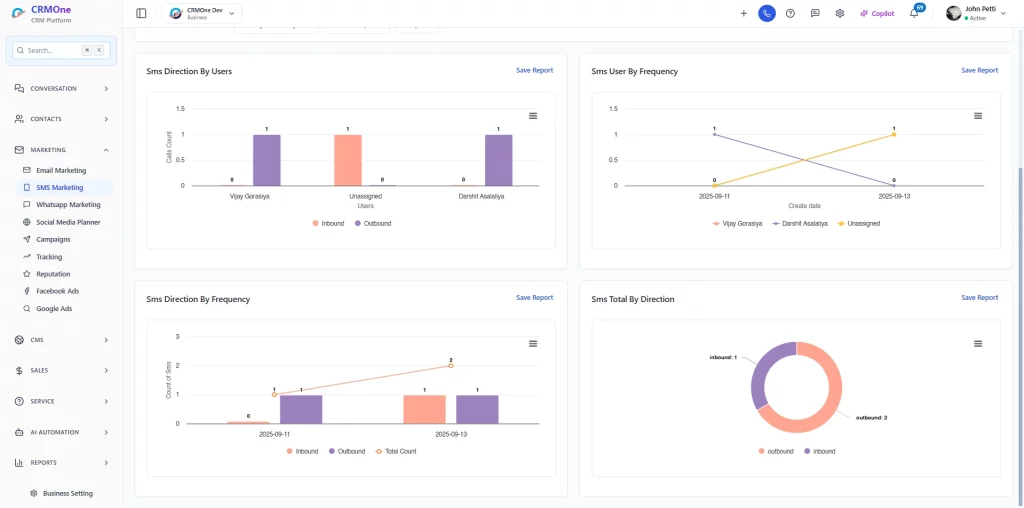Click the Service question circle icon
Image resolution: width=1024 pixels, height=508 pixels.
click(19, 401)
